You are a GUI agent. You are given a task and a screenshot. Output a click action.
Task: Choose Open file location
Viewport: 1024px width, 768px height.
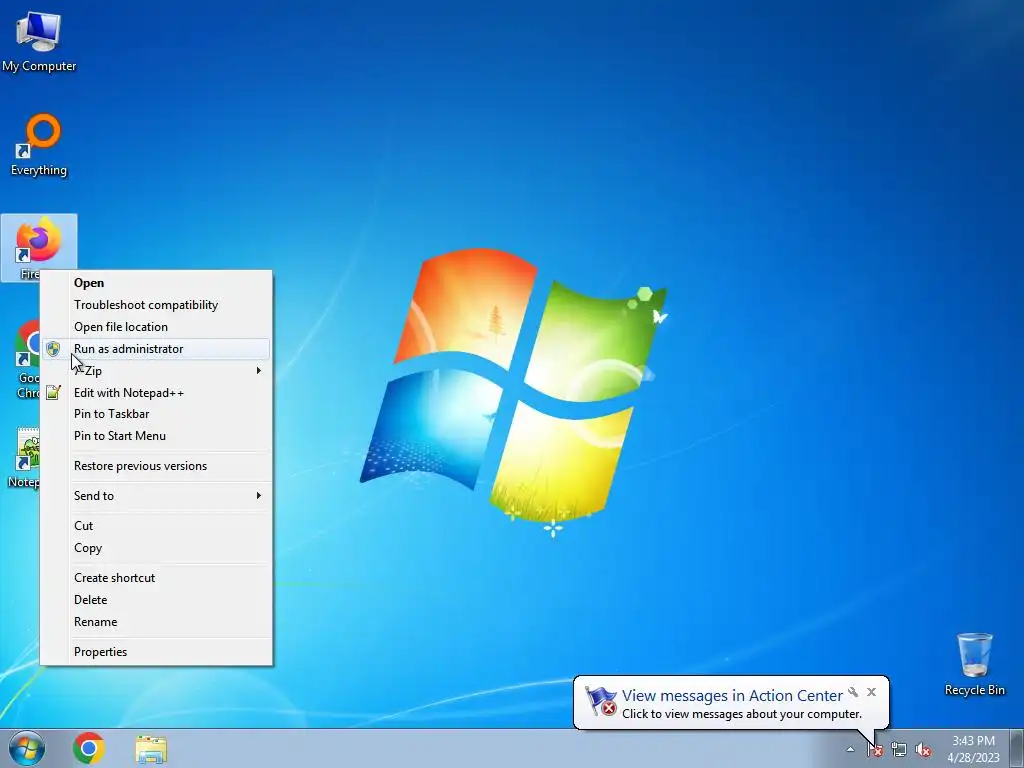156,327
